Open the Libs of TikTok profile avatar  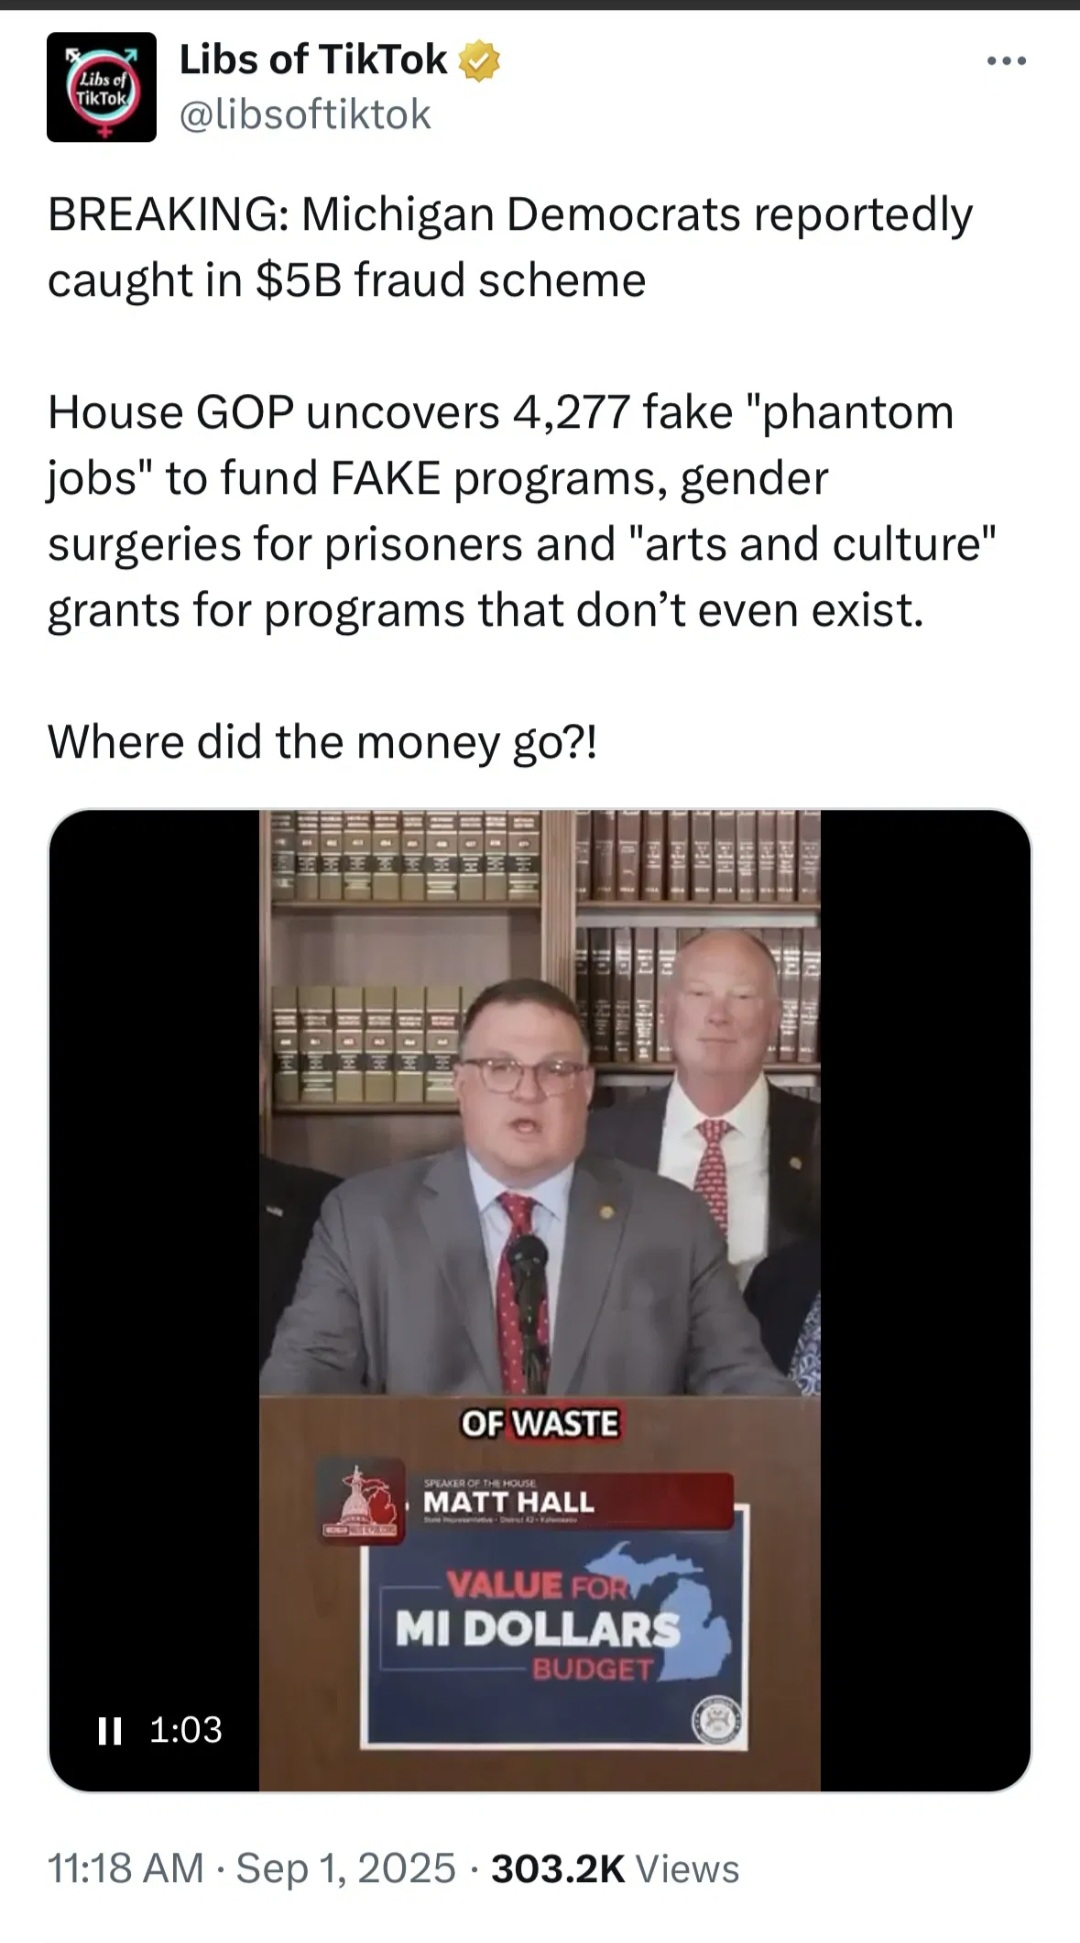tap(101, 87)
